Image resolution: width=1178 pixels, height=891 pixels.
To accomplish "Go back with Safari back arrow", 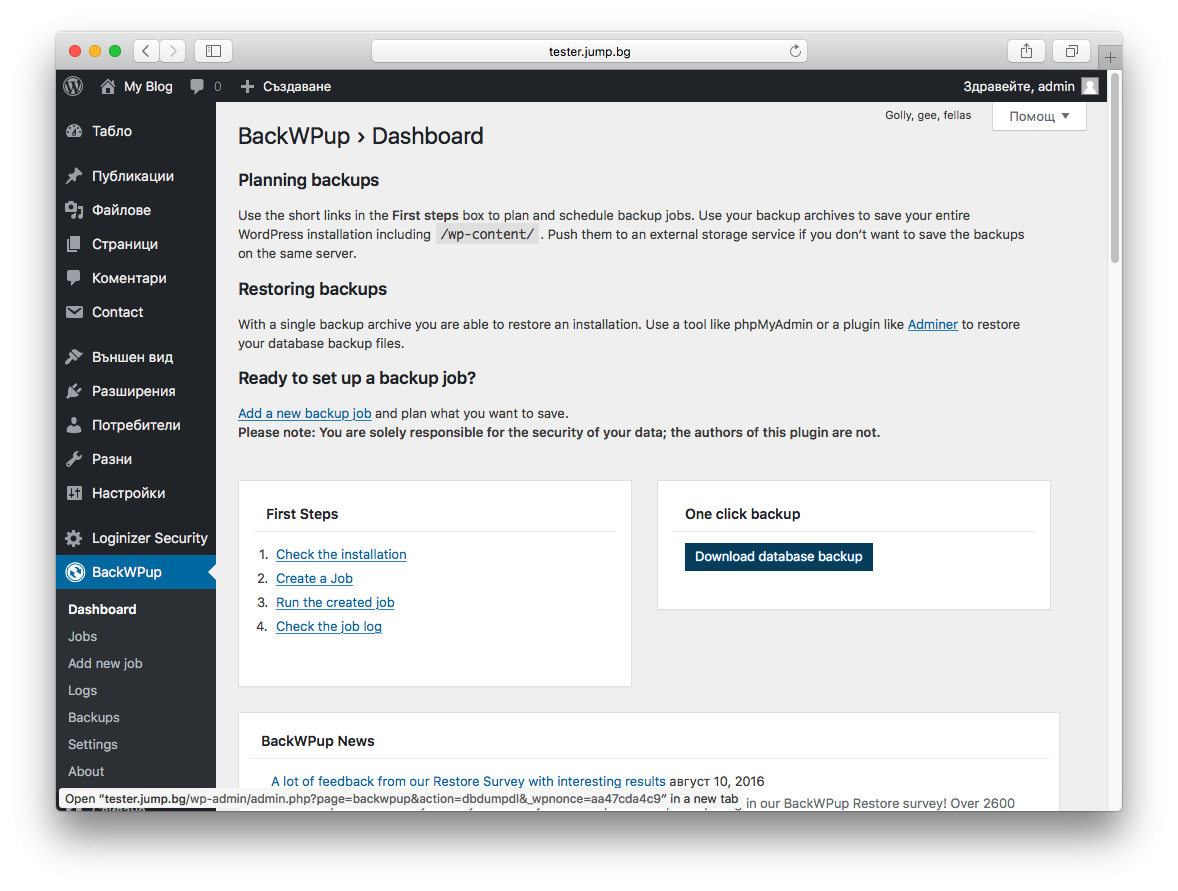I will 146,51.
